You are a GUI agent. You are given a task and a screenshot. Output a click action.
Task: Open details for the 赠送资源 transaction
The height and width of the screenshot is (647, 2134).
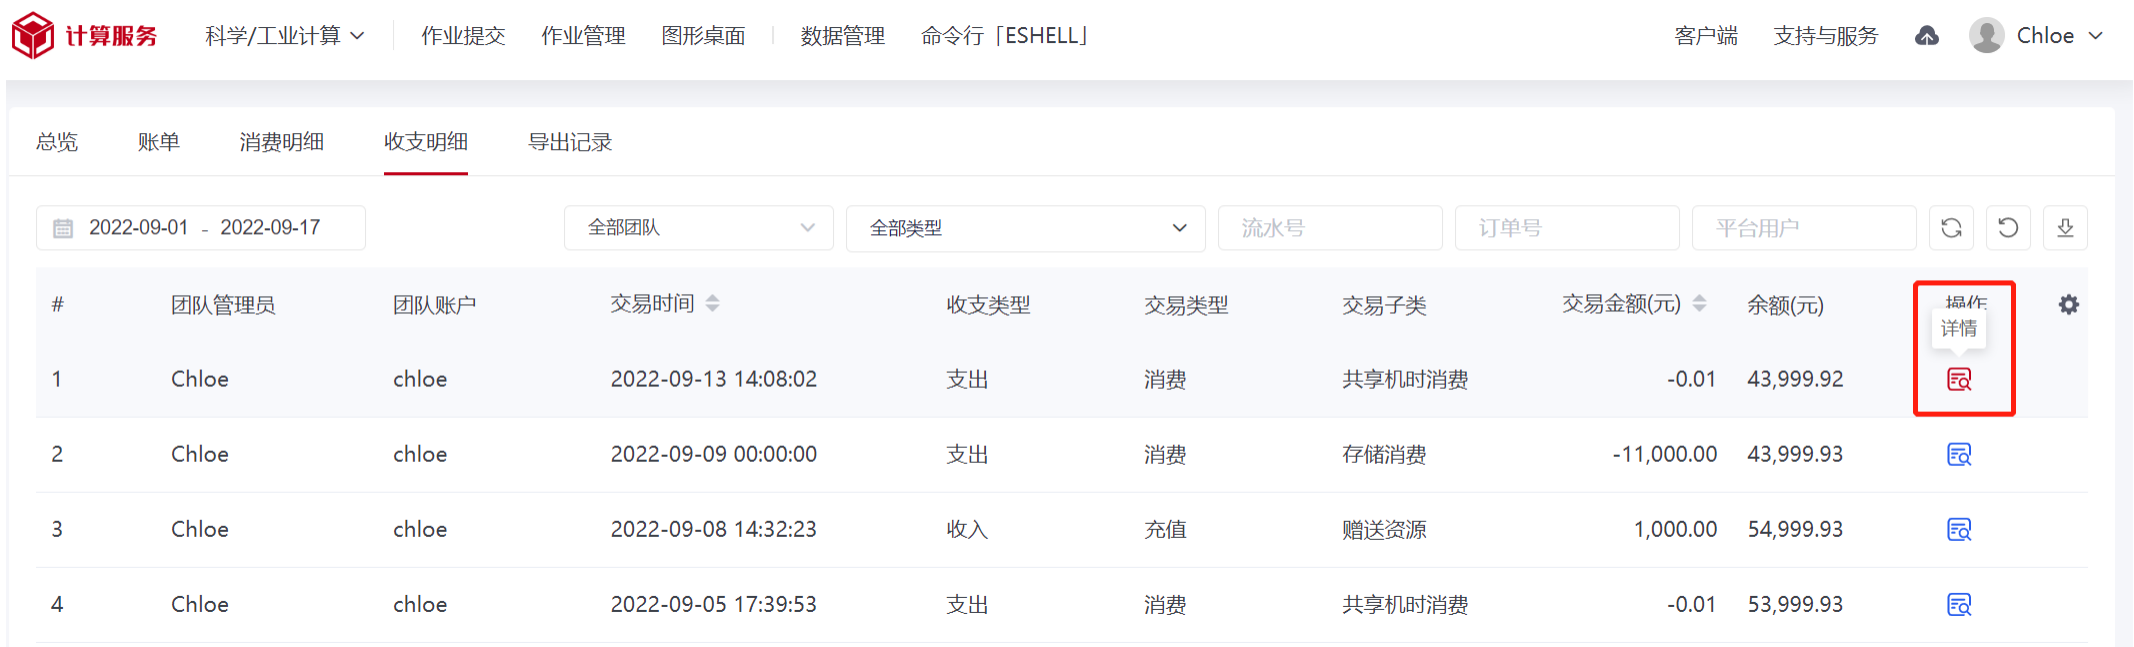(1959, 530)
